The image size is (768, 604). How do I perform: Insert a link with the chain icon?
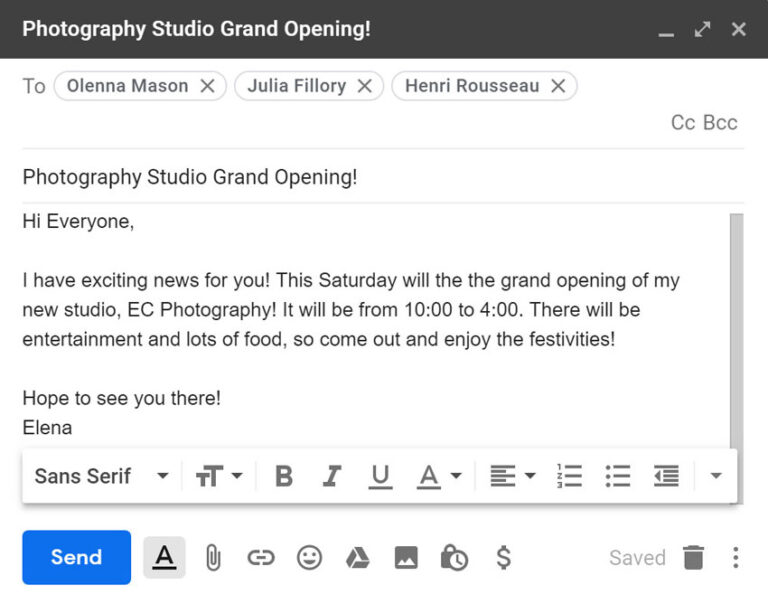261,557
